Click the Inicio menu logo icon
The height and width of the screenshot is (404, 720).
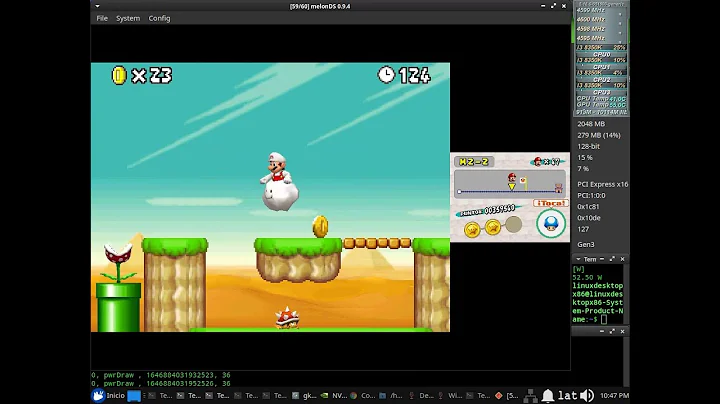[x=98, y=395]
